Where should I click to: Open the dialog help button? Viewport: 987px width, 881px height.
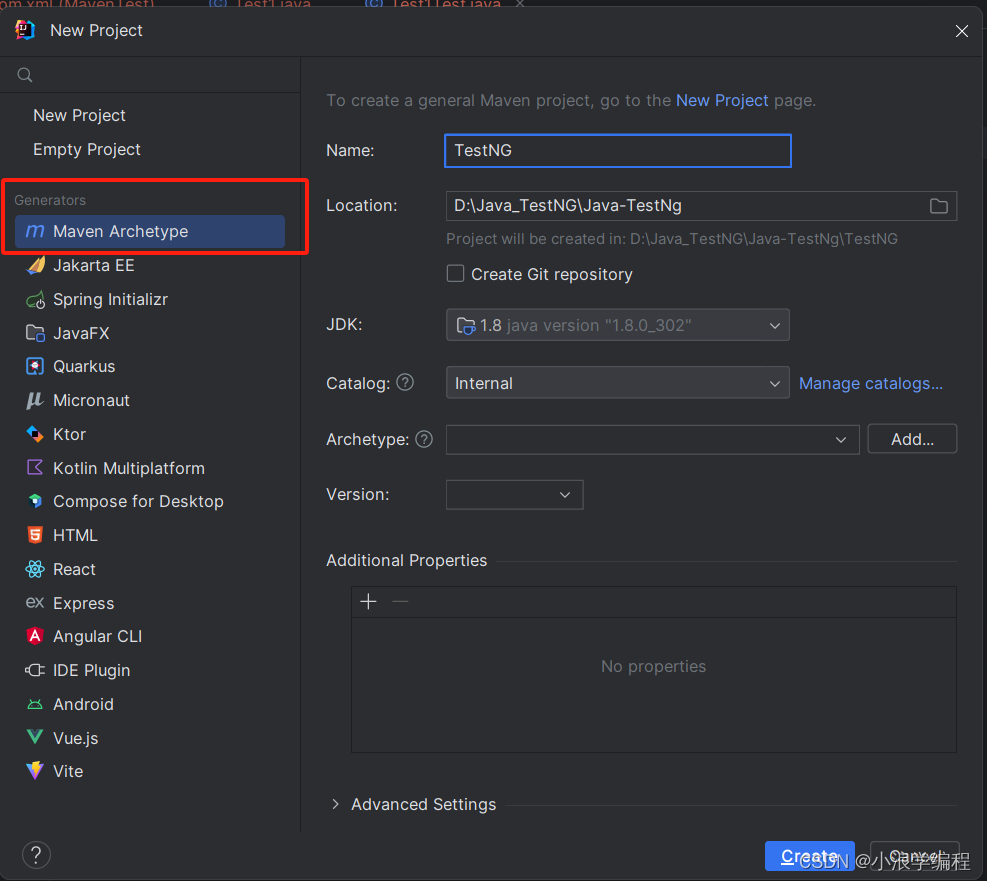[37, 855]
